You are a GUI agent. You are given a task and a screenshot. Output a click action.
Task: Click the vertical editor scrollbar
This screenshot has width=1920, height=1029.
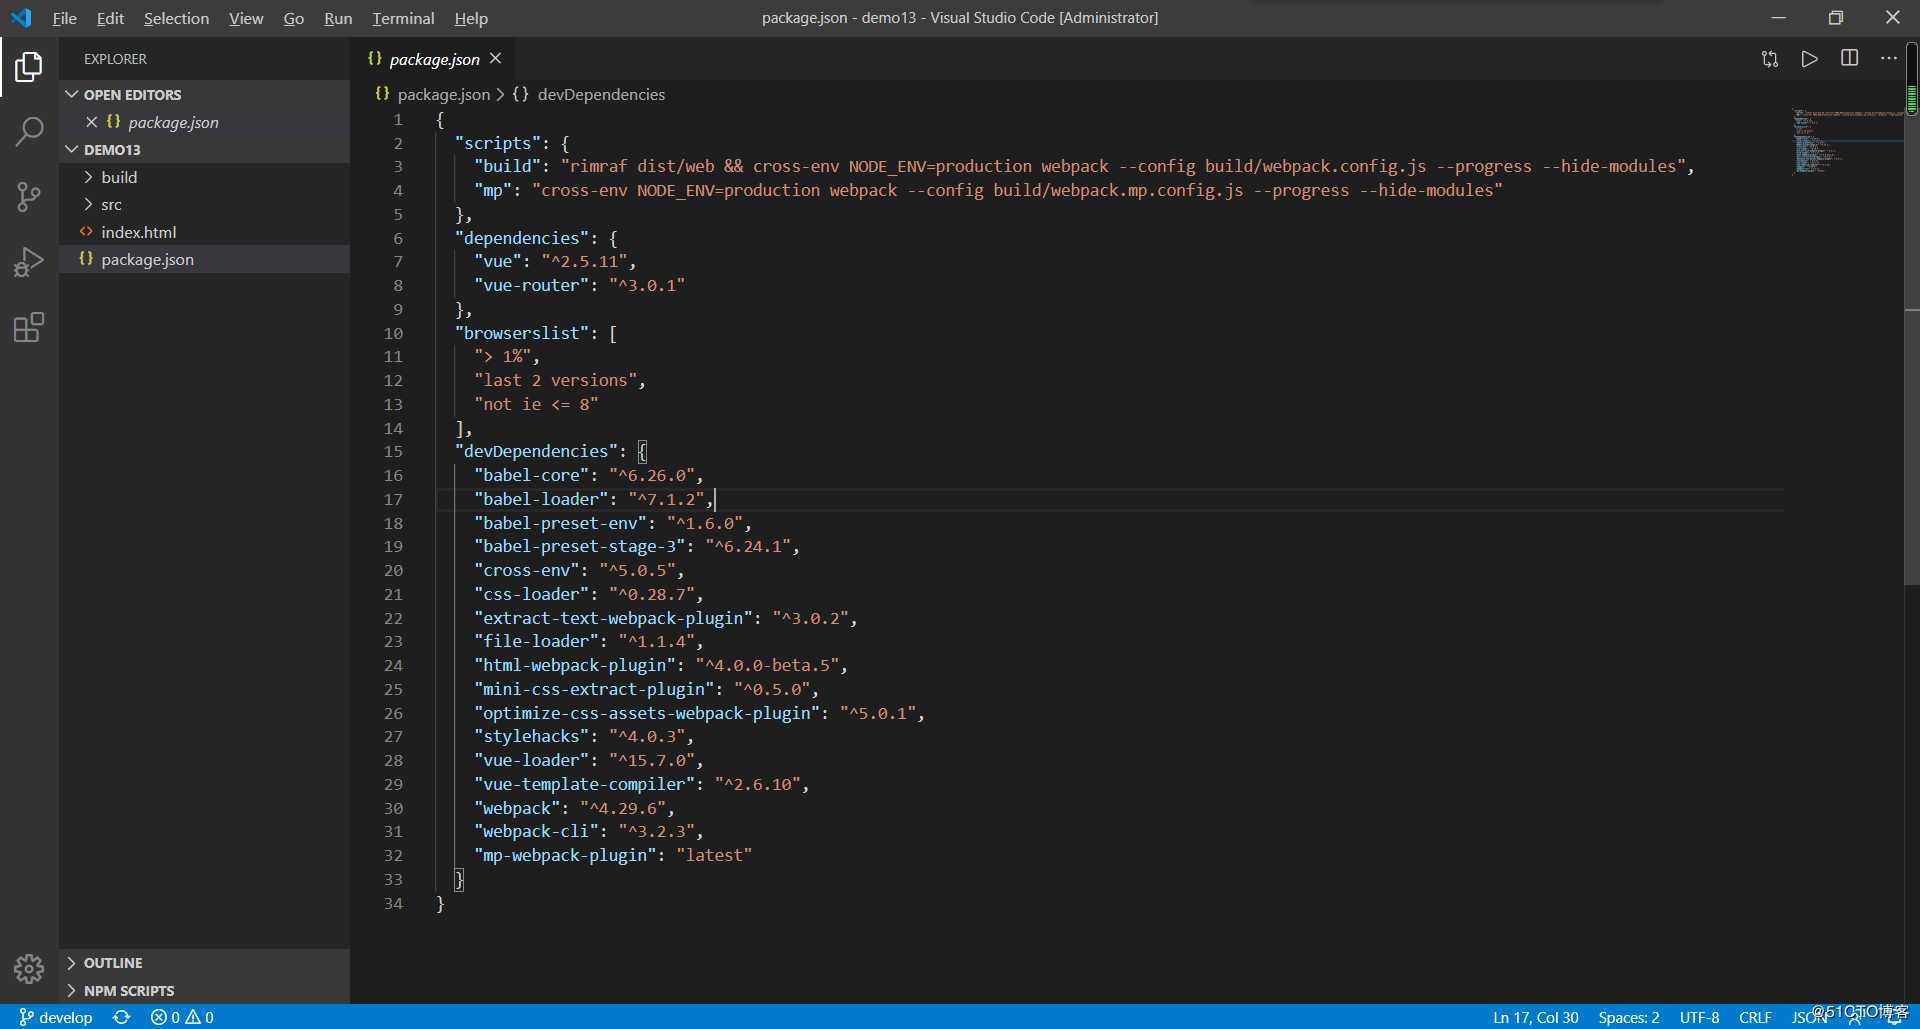pyautogui.click(x=1912, y=312)
